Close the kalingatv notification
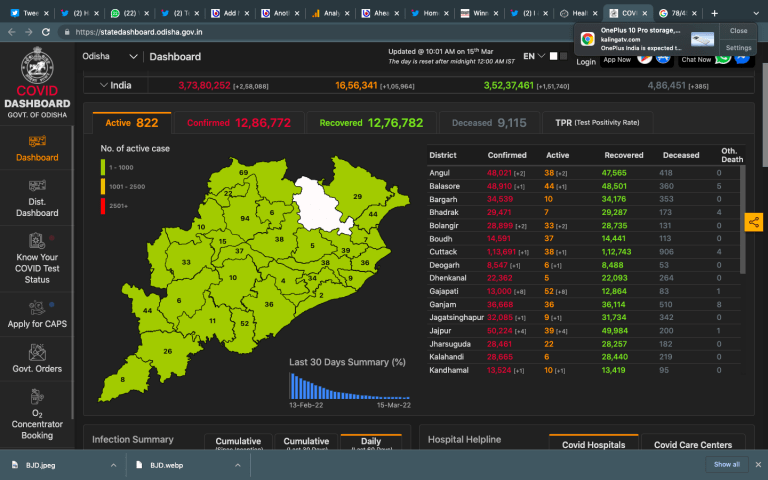Image resolution: width=768 pixels, height=480 pixels. (x=738, y=30)
